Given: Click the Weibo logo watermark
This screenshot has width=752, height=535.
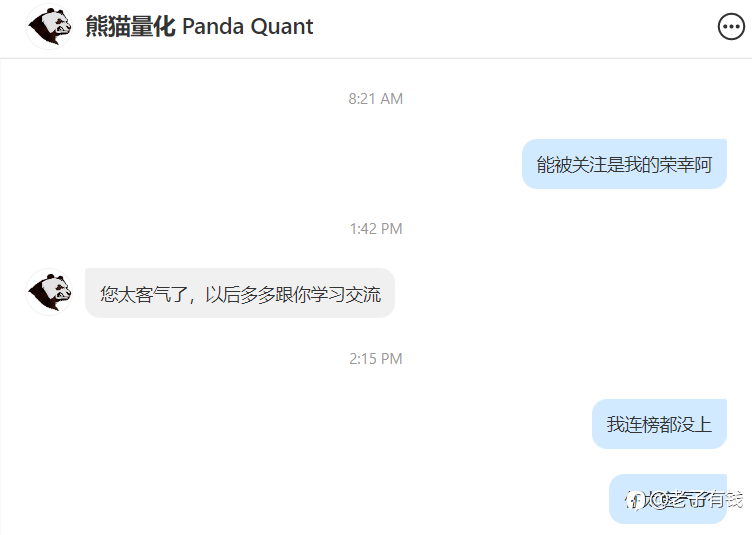Looking at the screenshot, I should (634, 500).
